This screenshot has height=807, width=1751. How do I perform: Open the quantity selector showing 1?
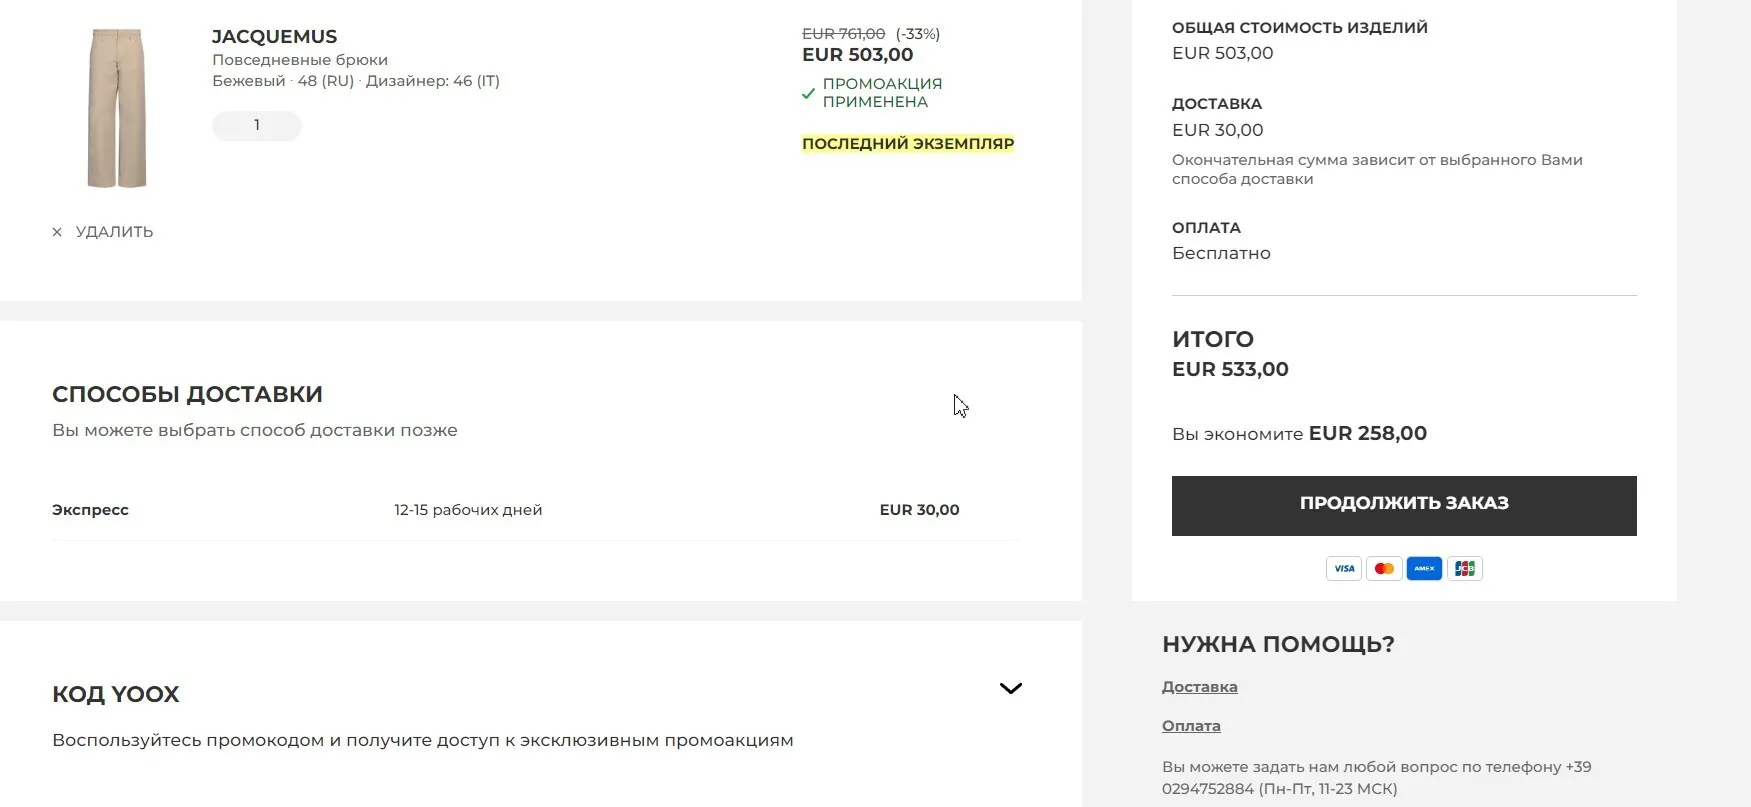pos(257,125)
